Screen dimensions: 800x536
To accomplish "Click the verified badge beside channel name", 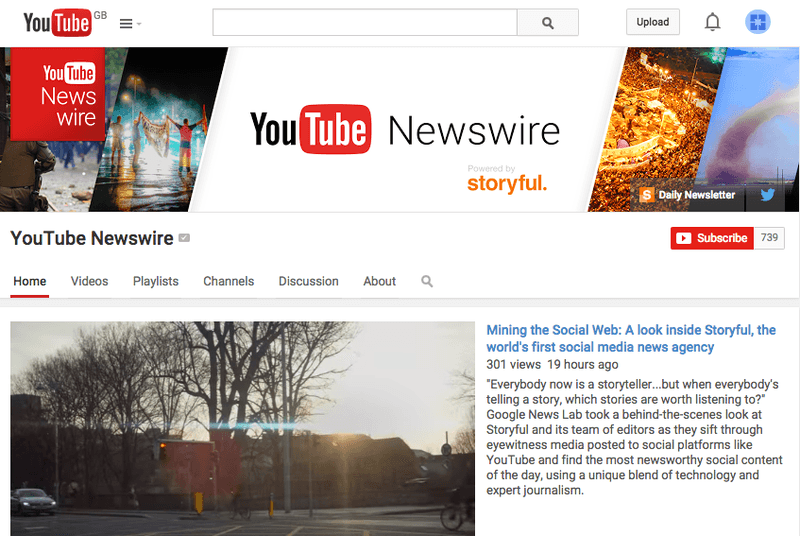I will click(x=184, y=238).
